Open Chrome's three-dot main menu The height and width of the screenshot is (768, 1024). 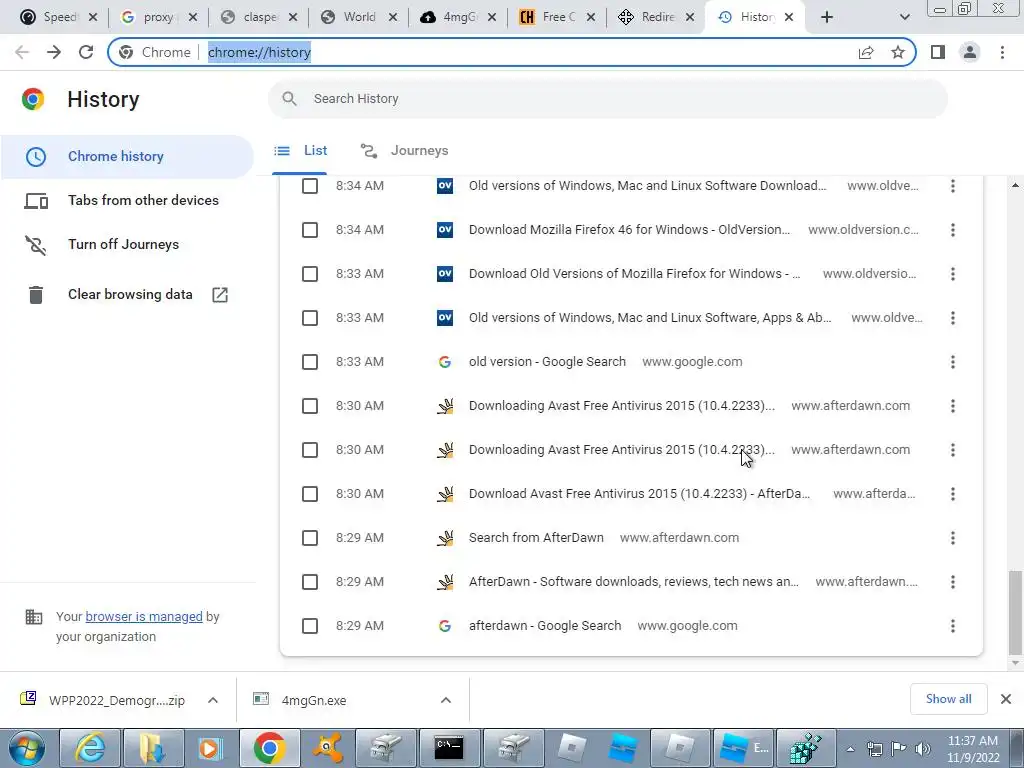[x=1002, y=52]
